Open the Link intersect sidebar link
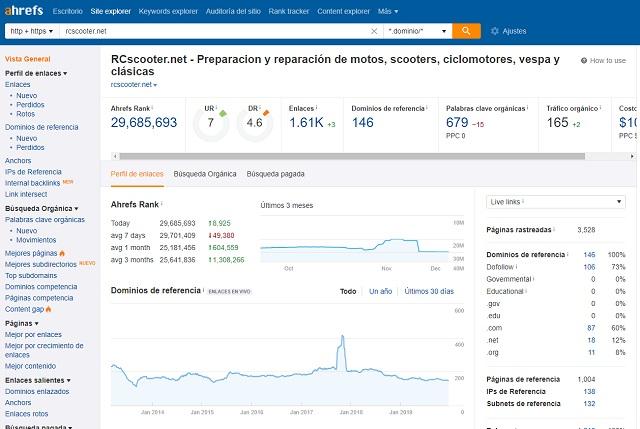Screen dimensions: 640x429 [28, 194]
